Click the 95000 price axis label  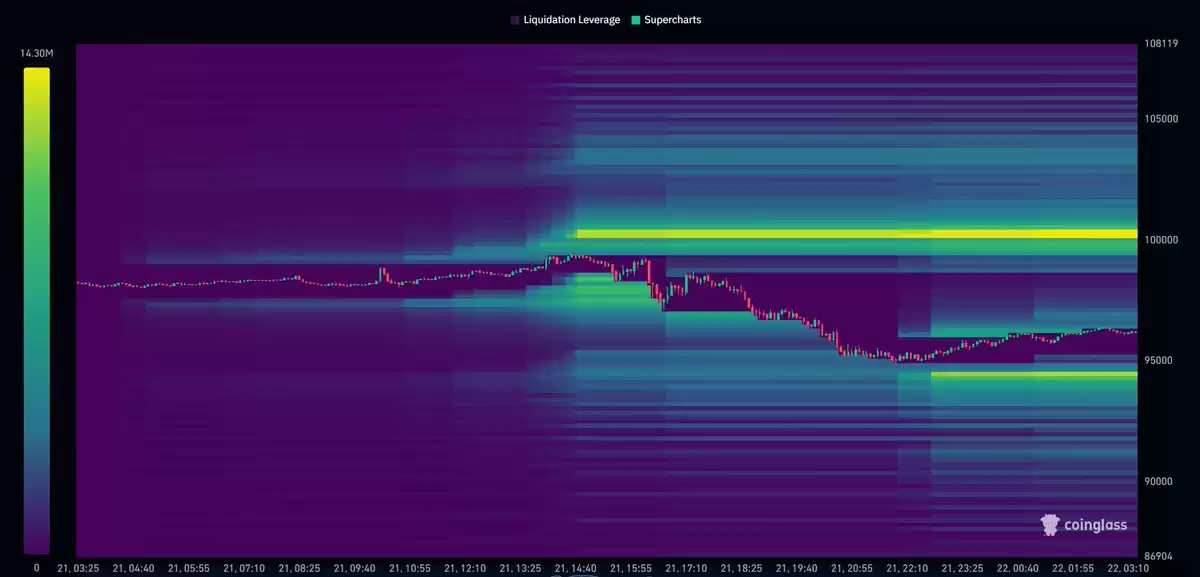(1157, 360)
